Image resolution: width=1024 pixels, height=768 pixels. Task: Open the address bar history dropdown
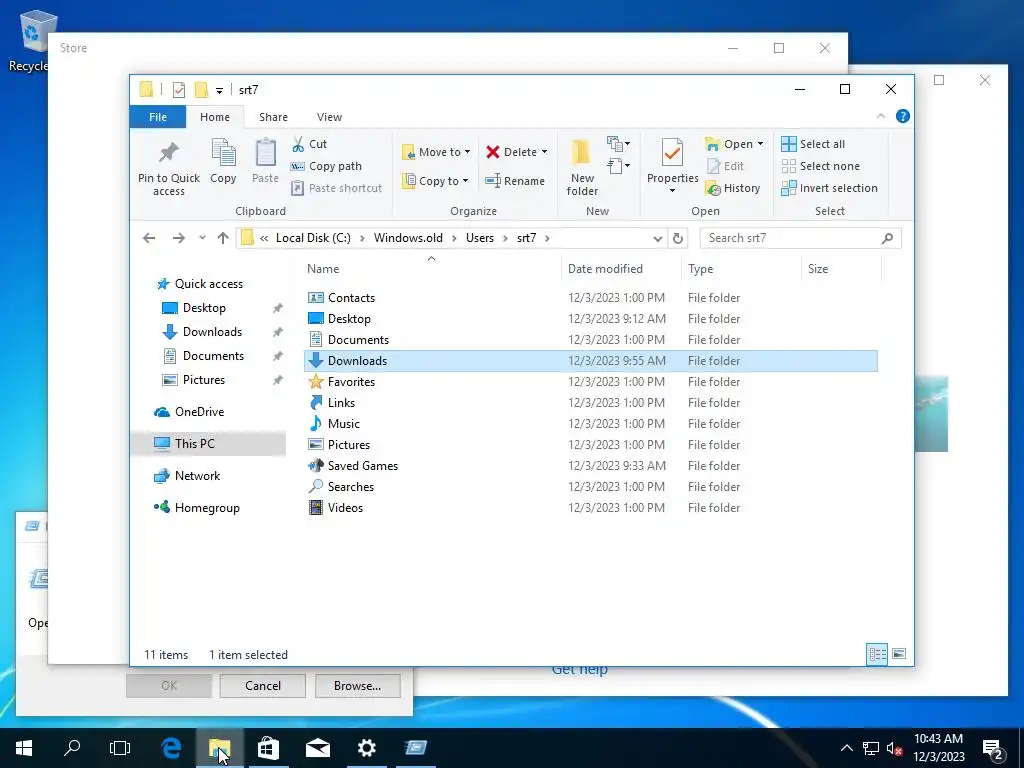click(658, 238)
